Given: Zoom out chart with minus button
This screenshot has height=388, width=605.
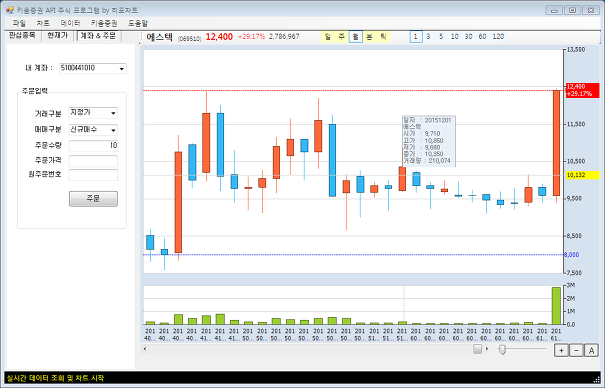Looking at the screenshot, I should (x=576, y=350).
